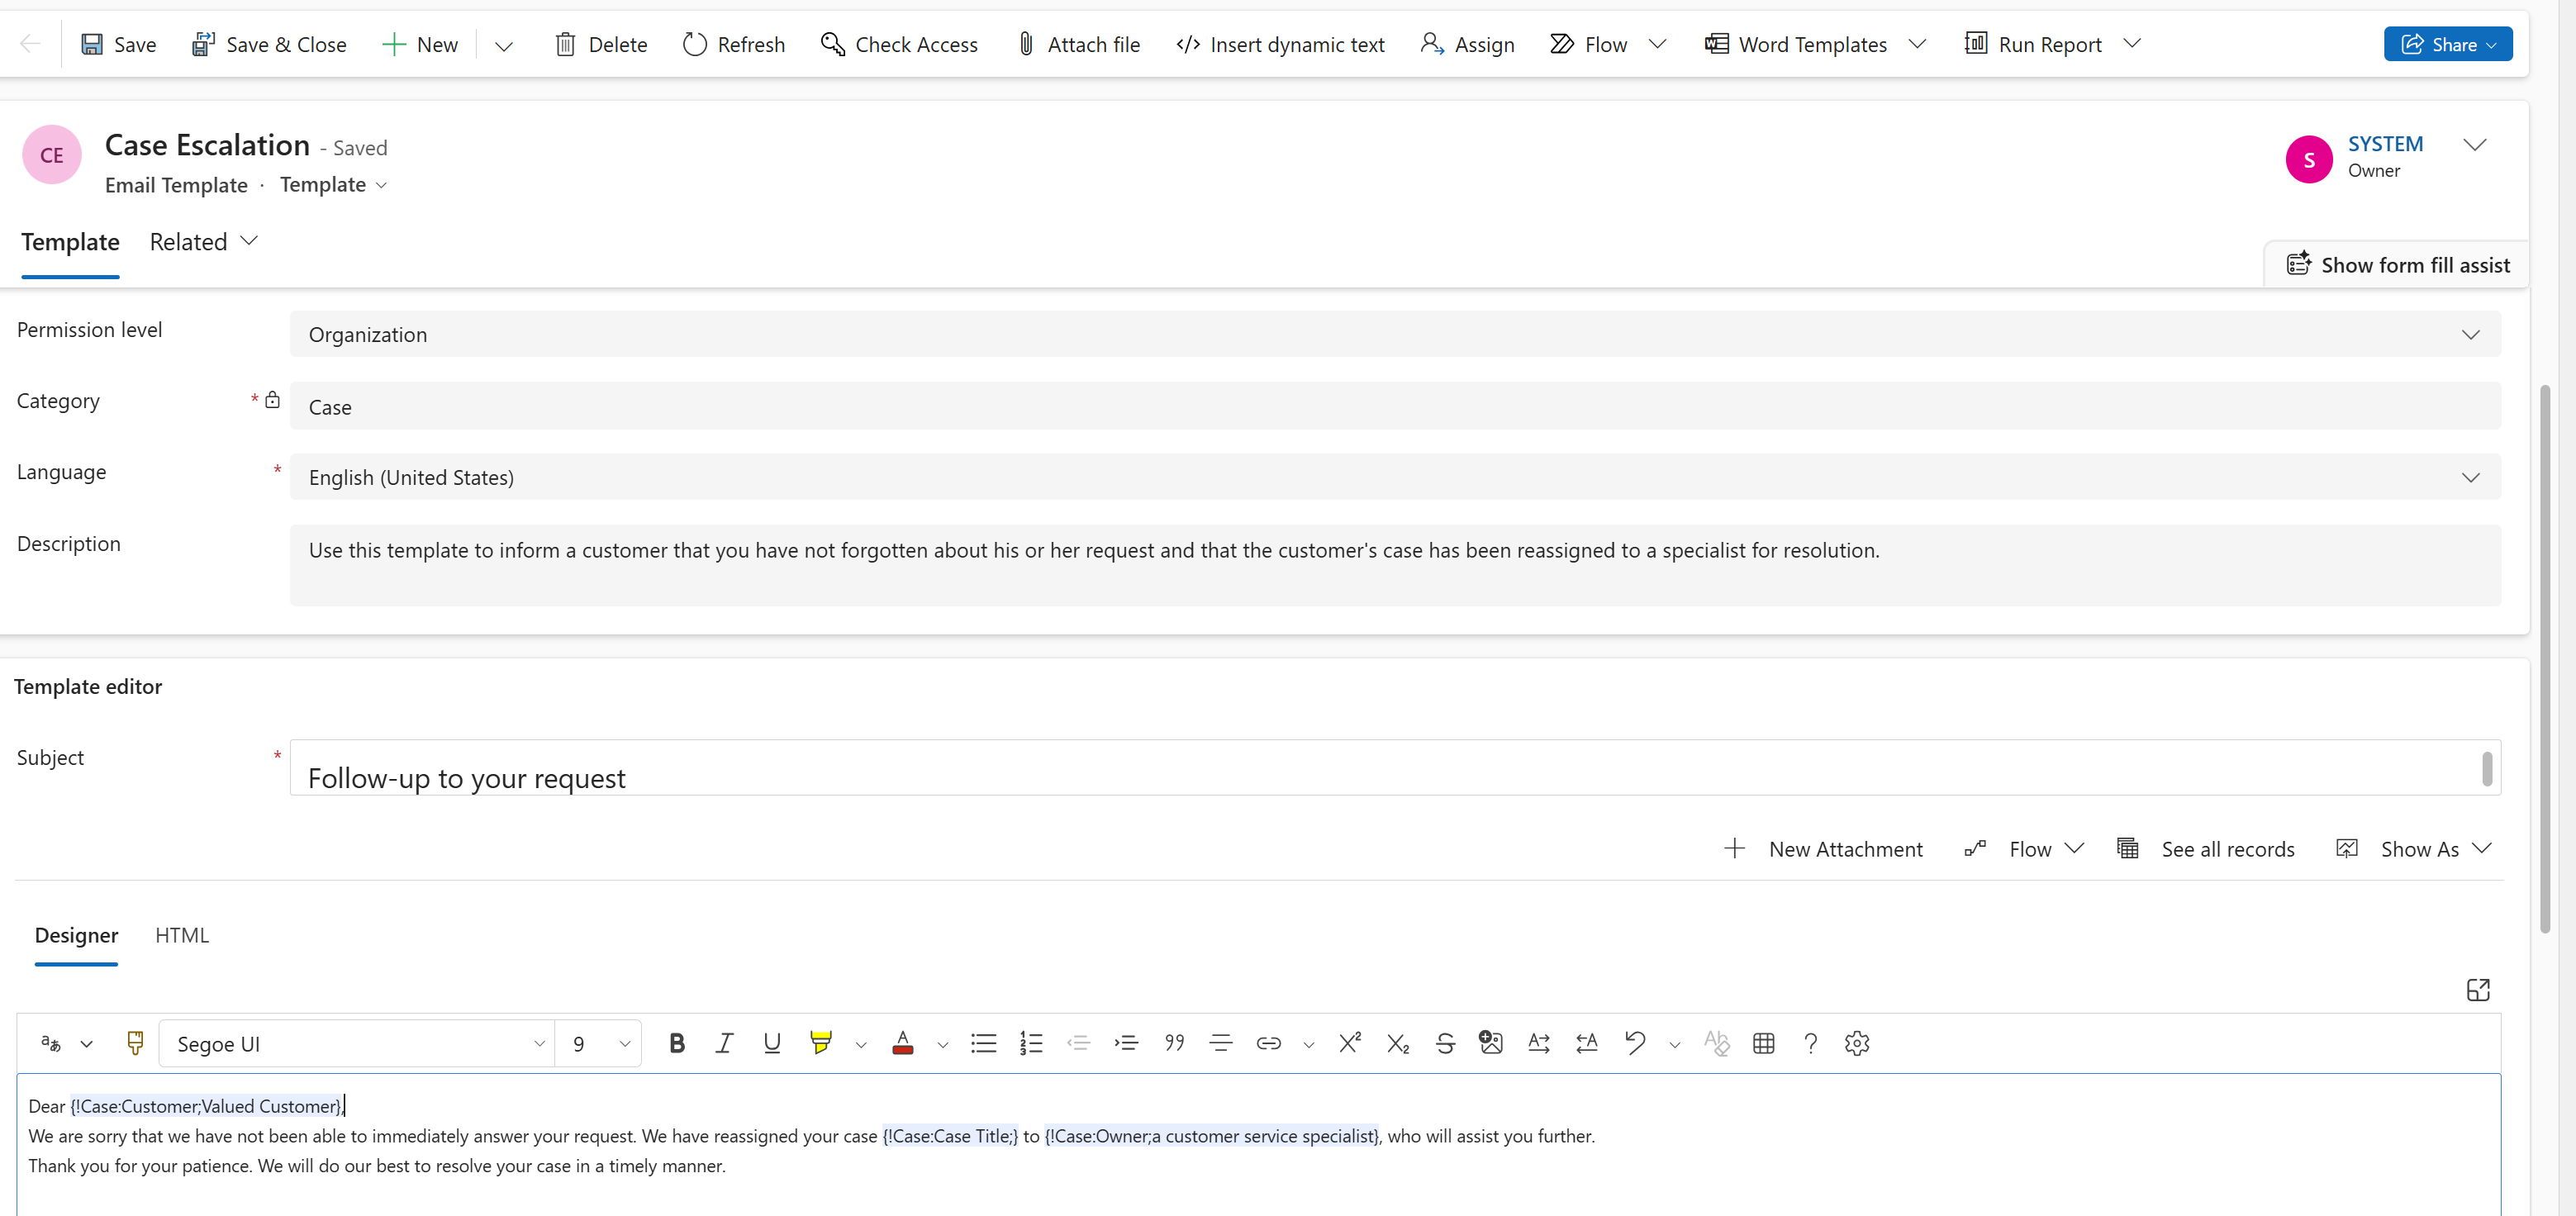The height and width of the screenshot is (1216, 2576).
Task: Expand the Show As options
Action: click(x=2483, y=847)
